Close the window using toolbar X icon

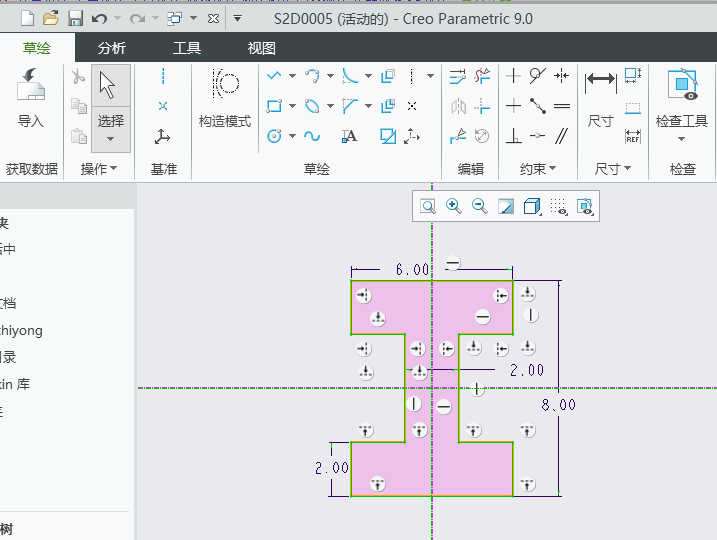point(213,19)
